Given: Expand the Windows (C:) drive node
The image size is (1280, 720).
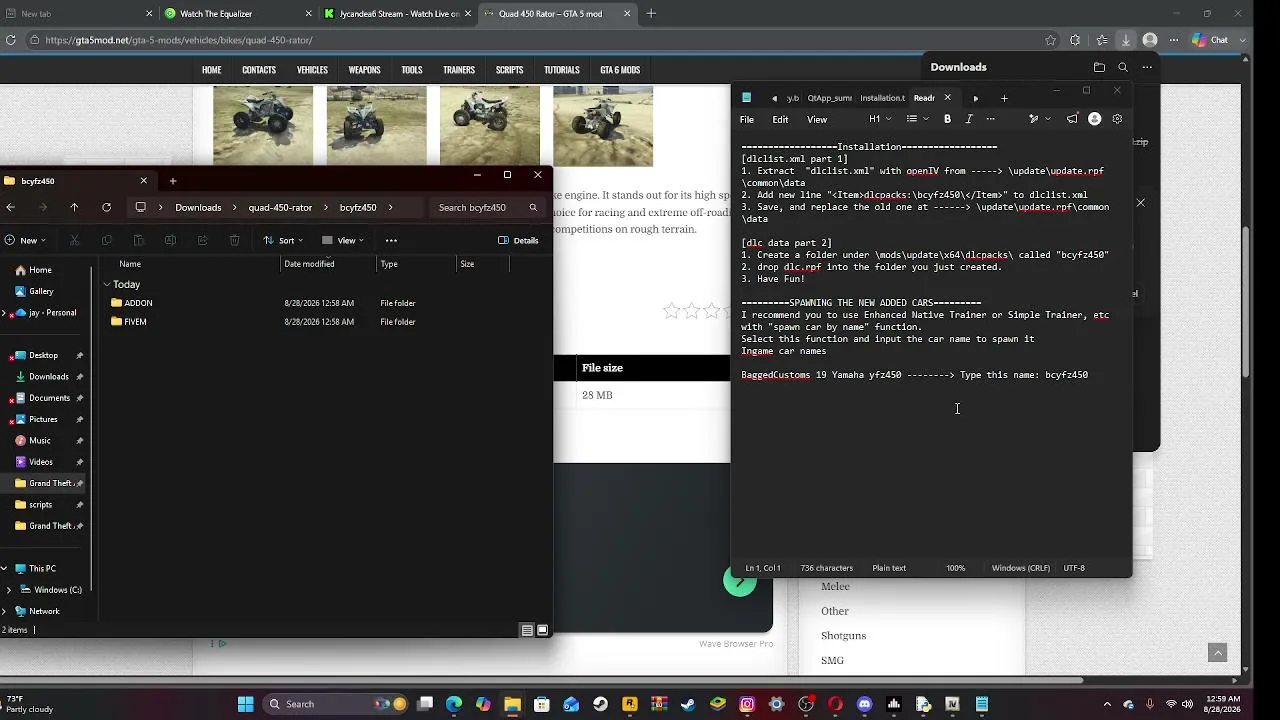Looking at the screenshot, I should click(x=8, y=590).
